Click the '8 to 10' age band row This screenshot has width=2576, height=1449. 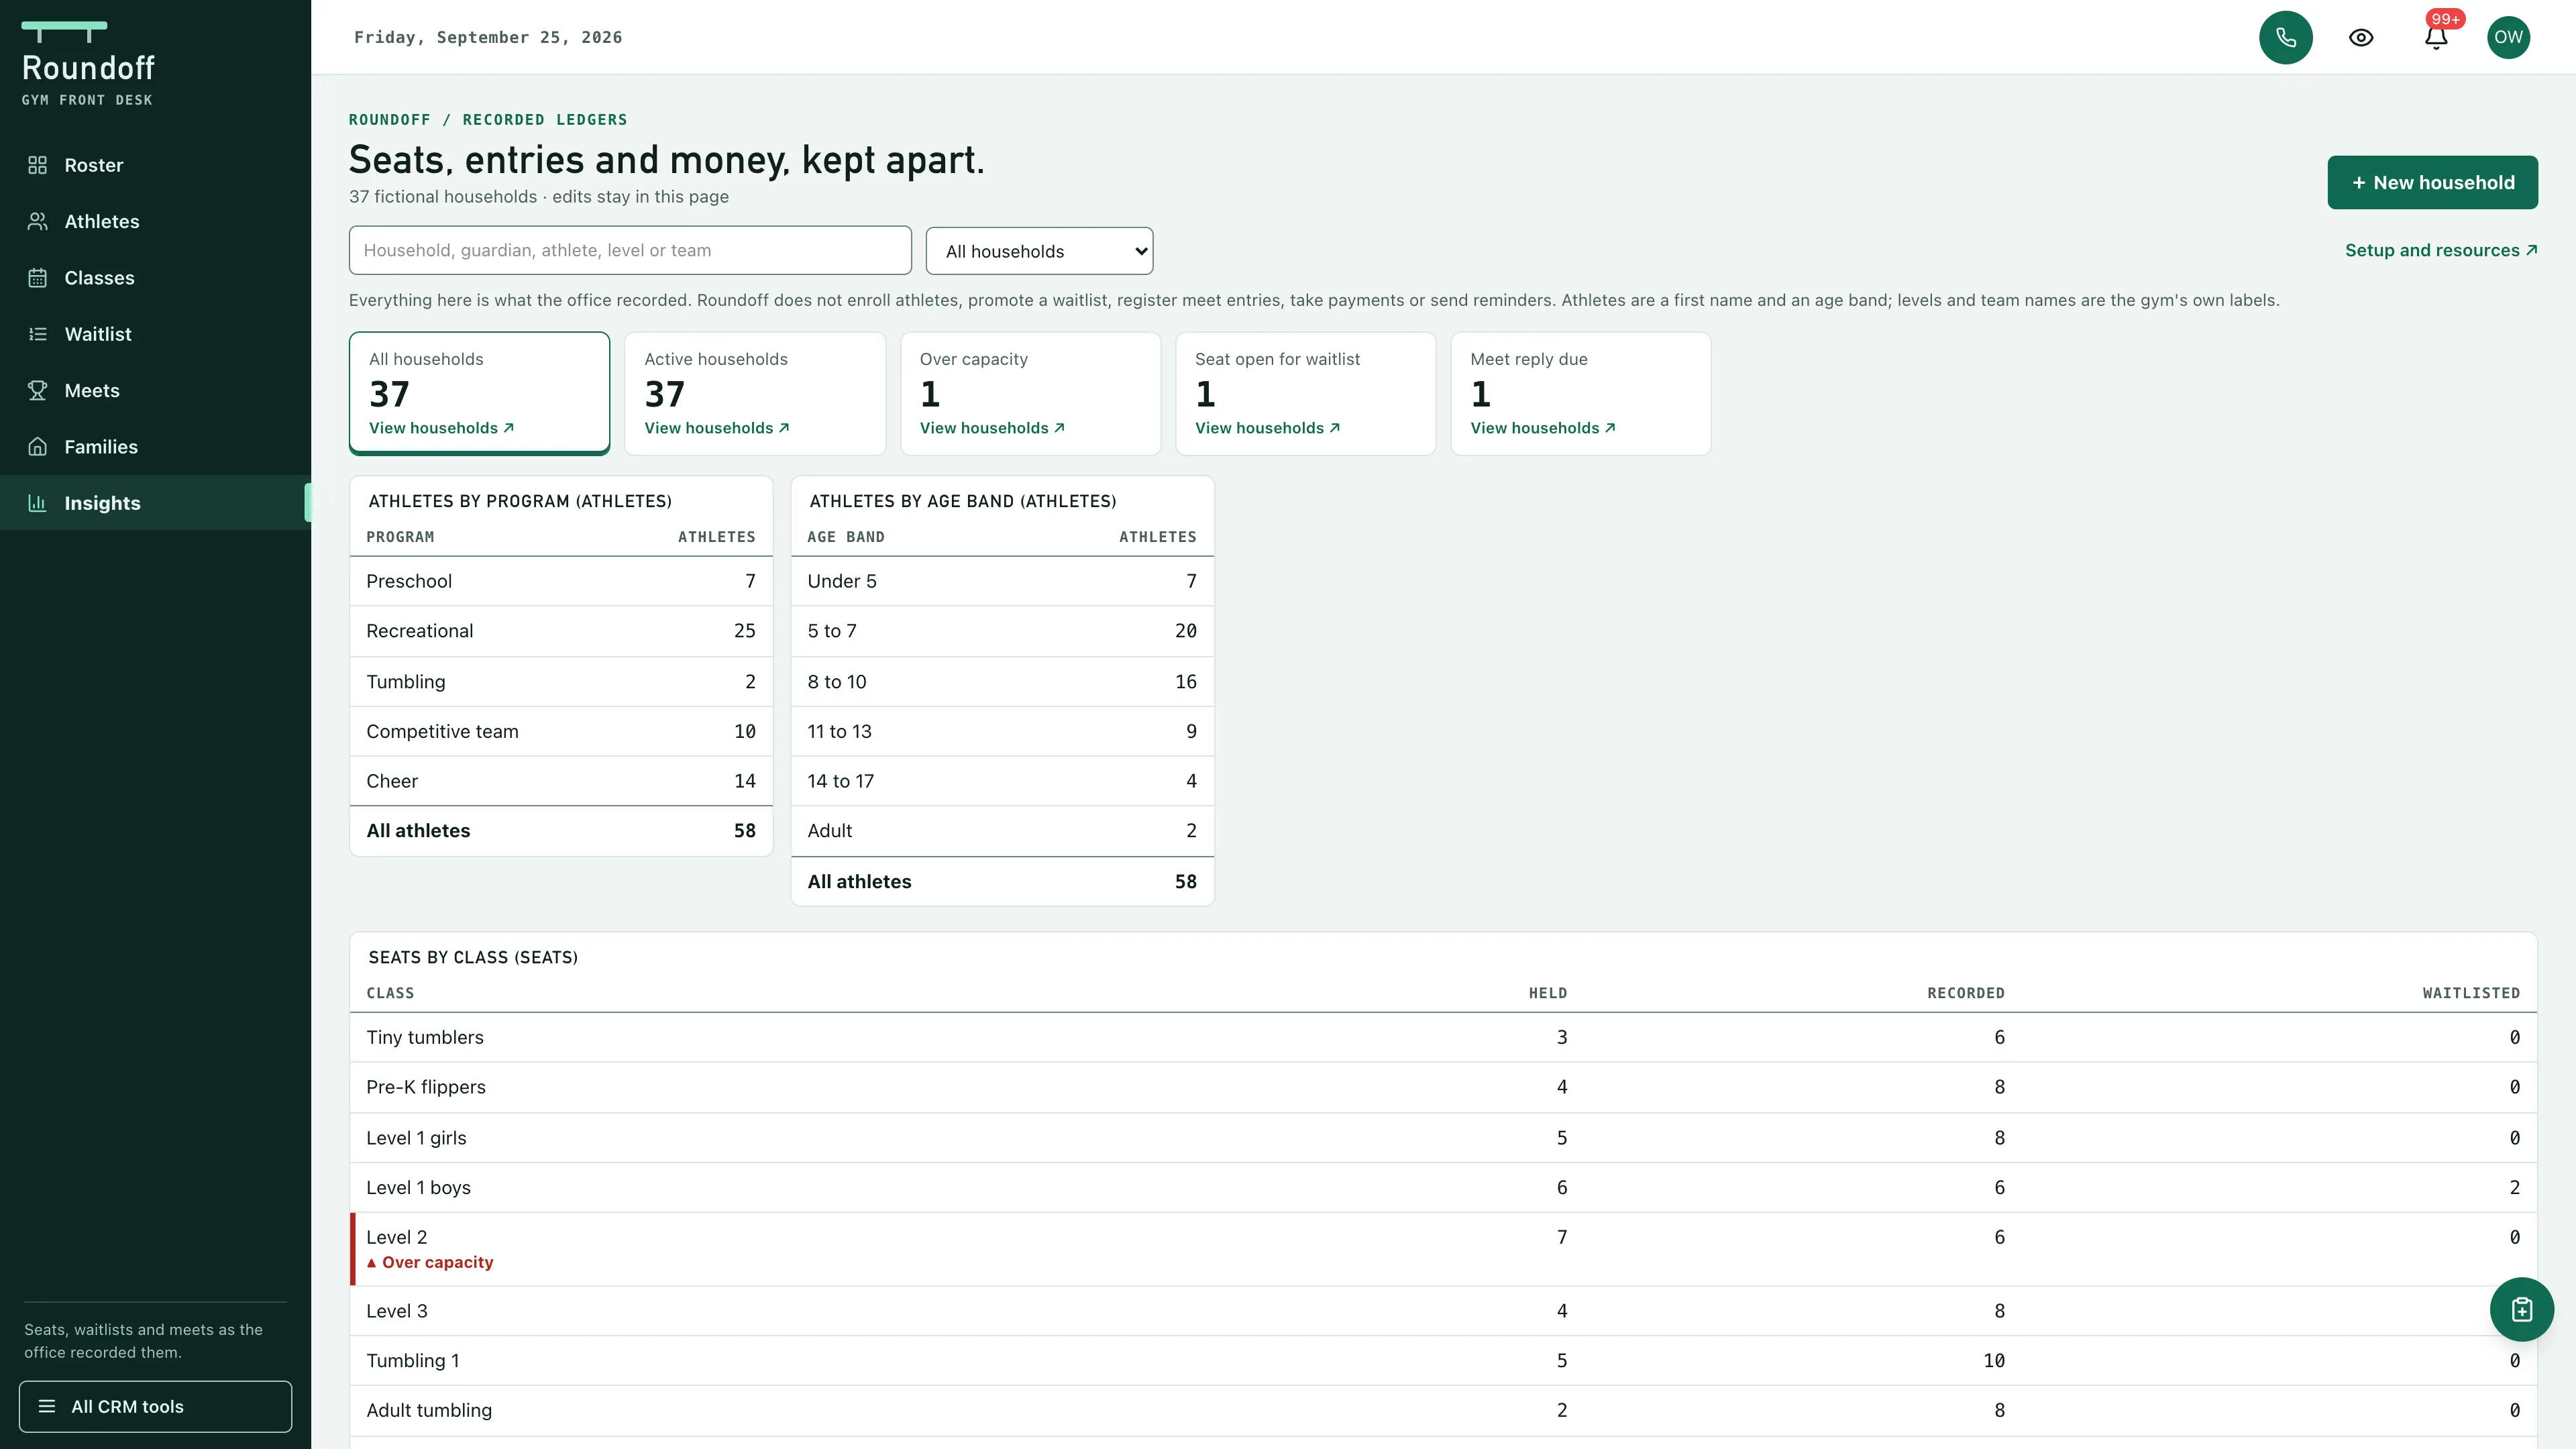[1002, 681]
